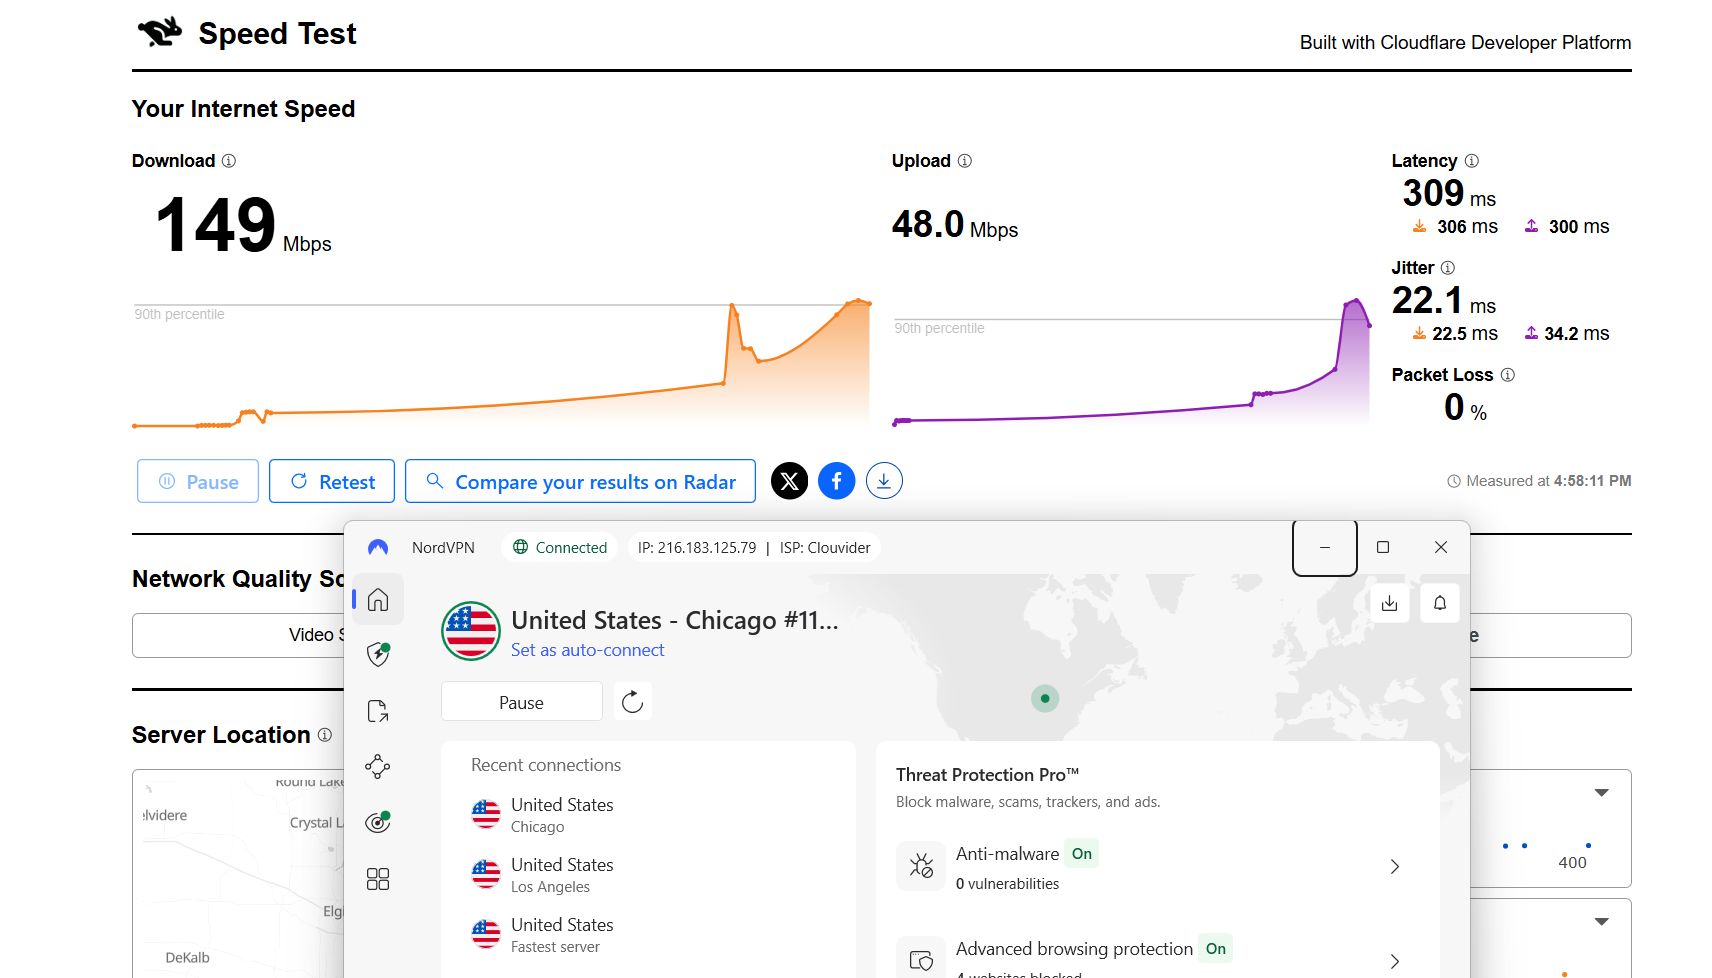Click the download speed chart
The width and height of the screenshot is (1712, 978).
click(x=502, y=363)
